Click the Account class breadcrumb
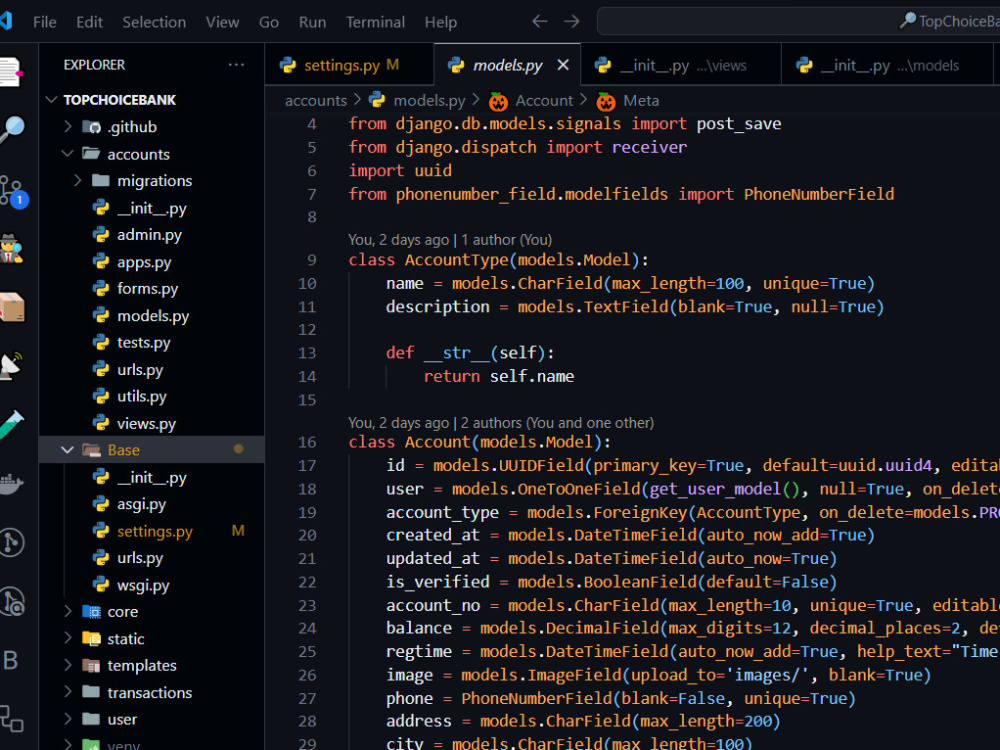Image resolution: width=1000 pixels, height=750 pixels. coord(532,101)
